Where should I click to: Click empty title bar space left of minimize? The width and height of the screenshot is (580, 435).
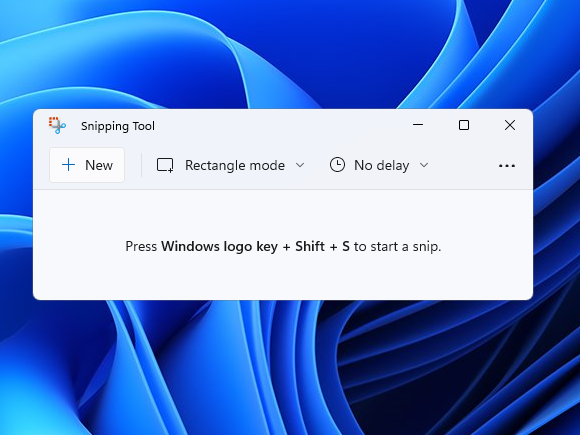(281, 125)
